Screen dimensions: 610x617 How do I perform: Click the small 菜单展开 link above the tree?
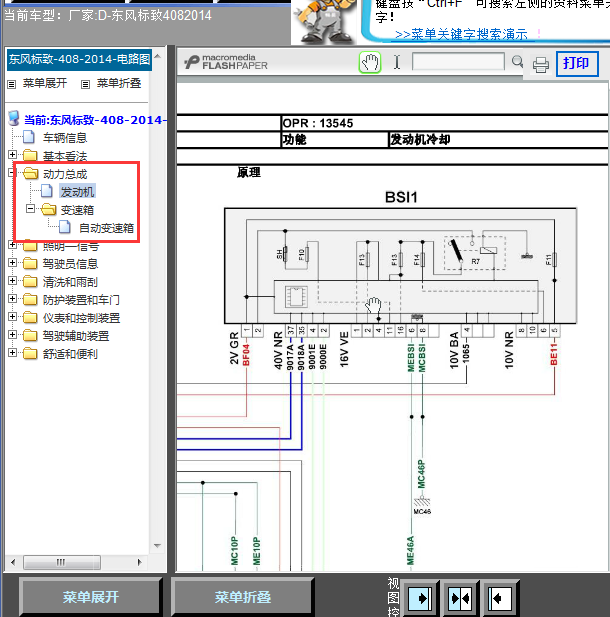pos(45,83)
